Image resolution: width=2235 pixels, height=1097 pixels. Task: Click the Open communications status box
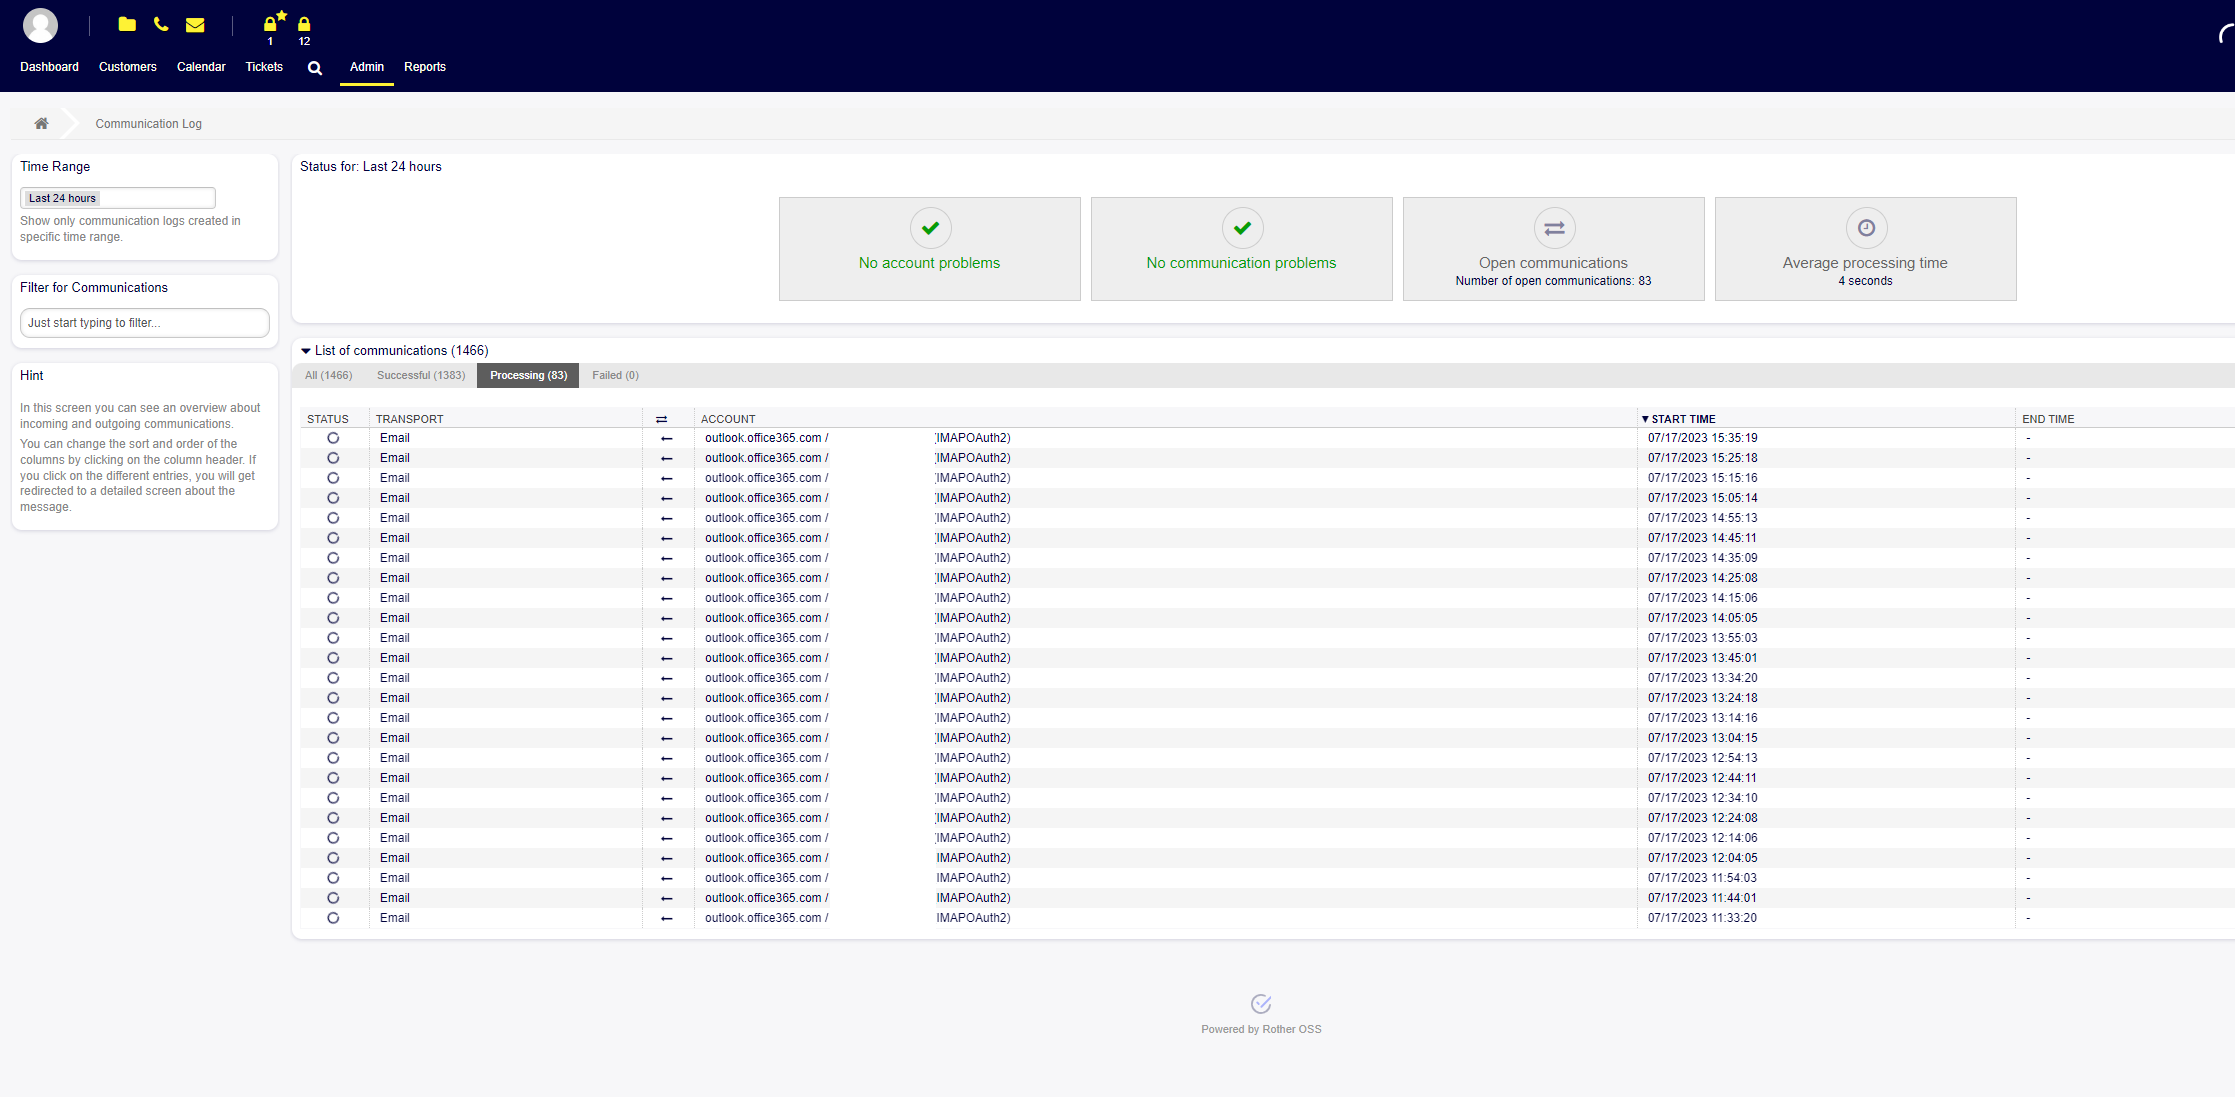(x=1553, y=249)
